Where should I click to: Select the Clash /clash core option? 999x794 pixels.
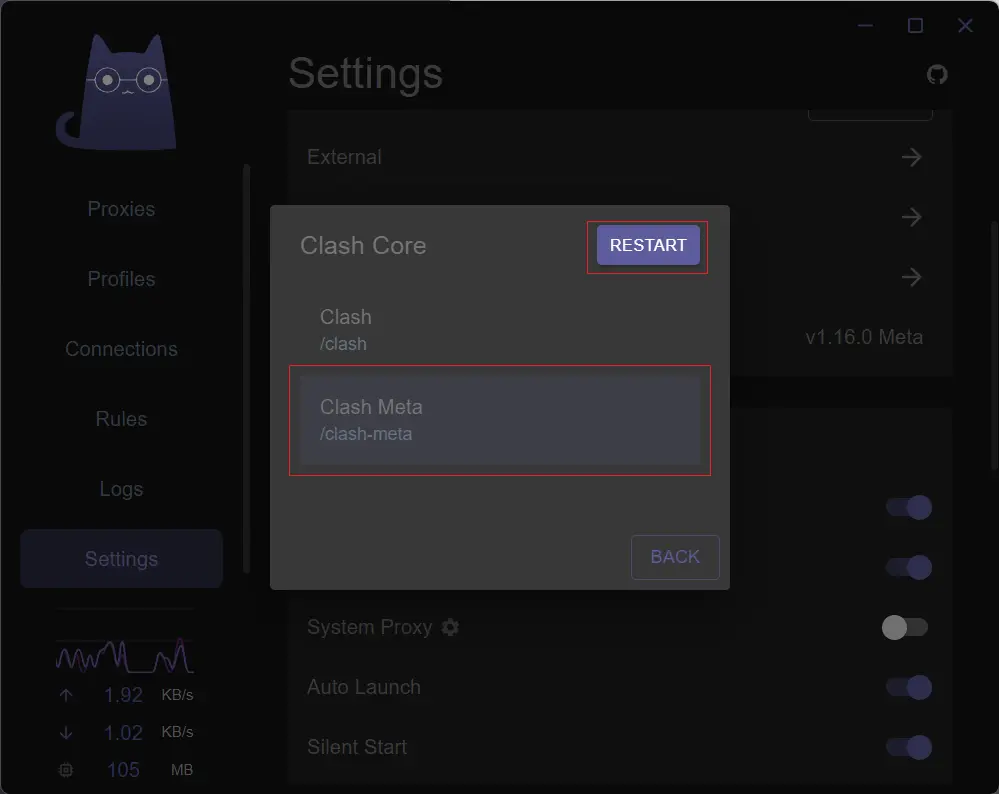coord(500,330)
